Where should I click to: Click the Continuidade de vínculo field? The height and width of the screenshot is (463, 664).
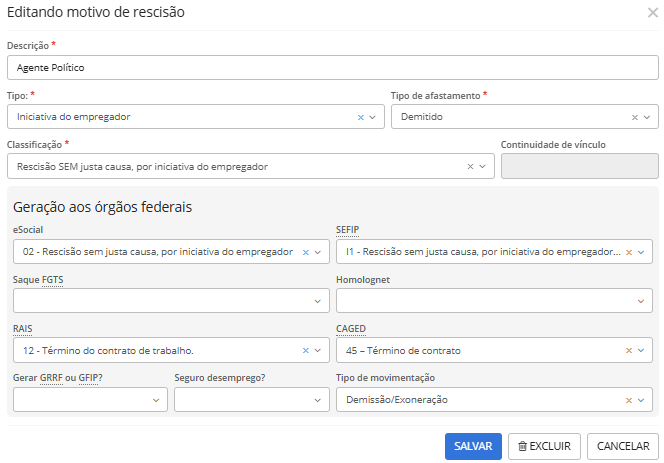[580, 166]
